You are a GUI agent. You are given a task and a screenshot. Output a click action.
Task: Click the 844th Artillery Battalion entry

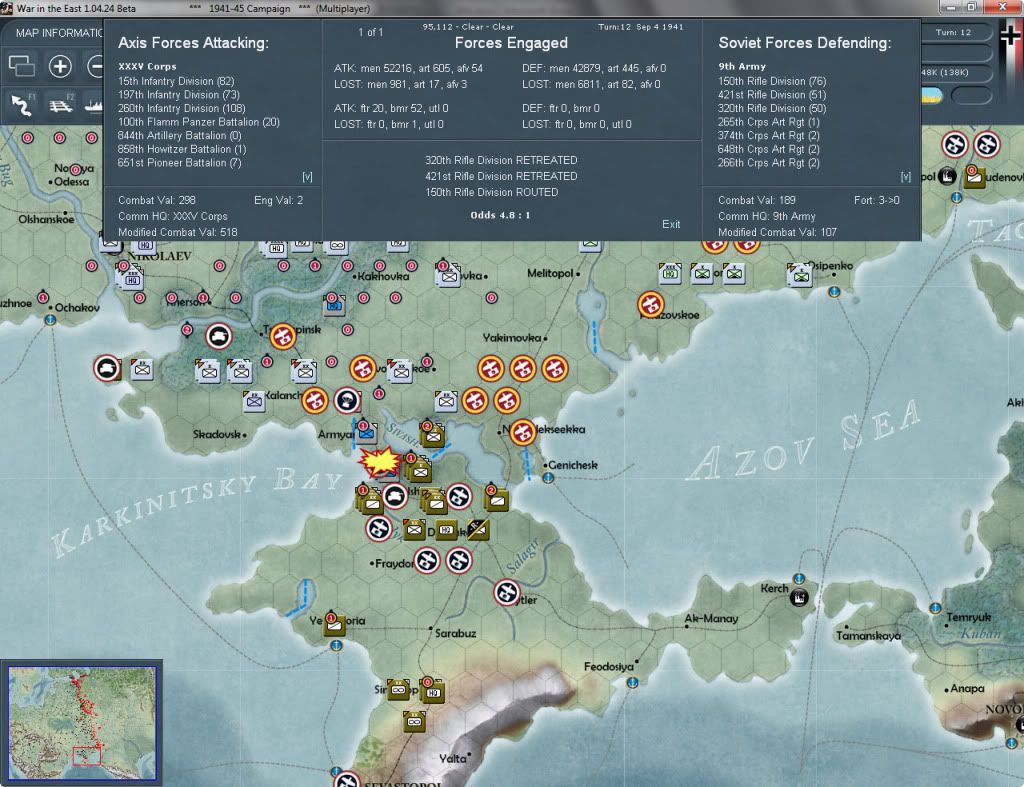180,136
